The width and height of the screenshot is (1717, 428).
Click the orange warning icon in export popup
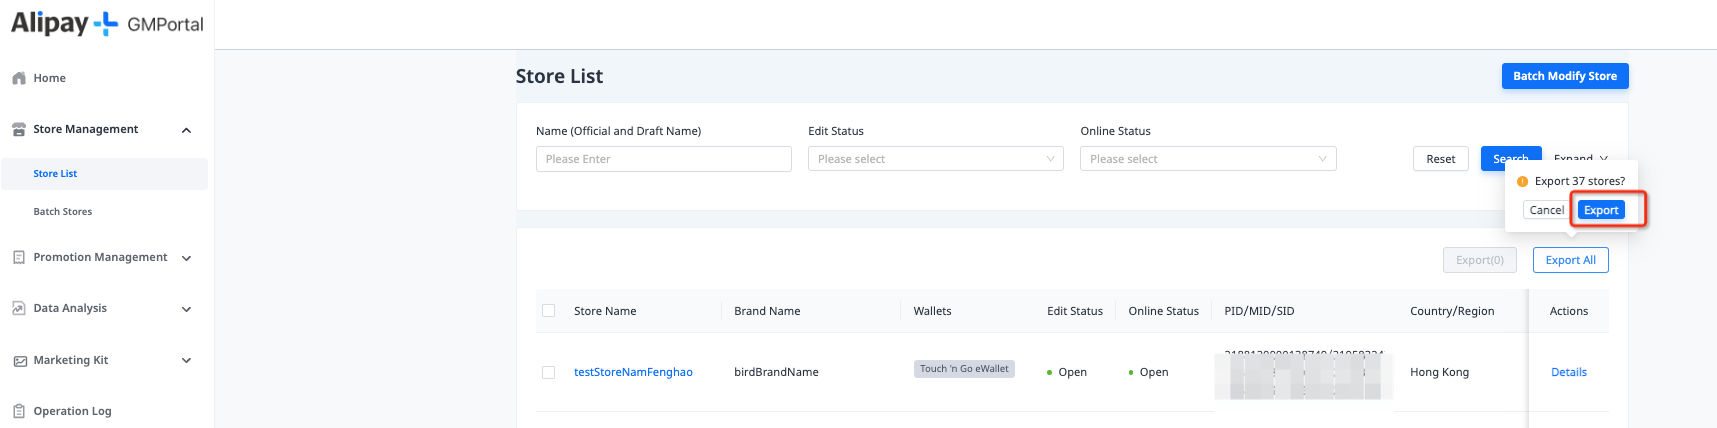(1522, 182)
